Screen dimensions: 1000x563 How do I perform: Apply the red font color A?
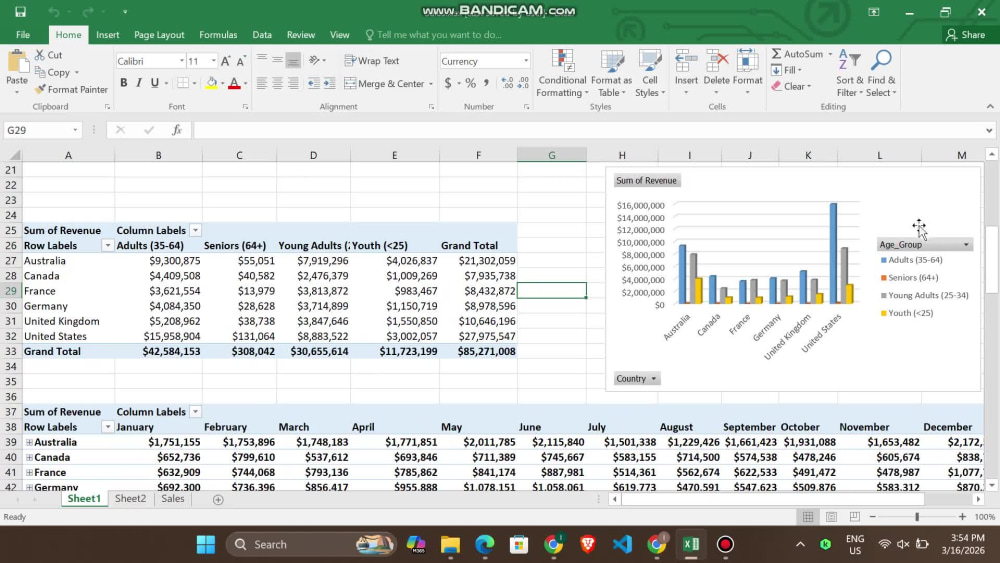[x=234, y=83]
